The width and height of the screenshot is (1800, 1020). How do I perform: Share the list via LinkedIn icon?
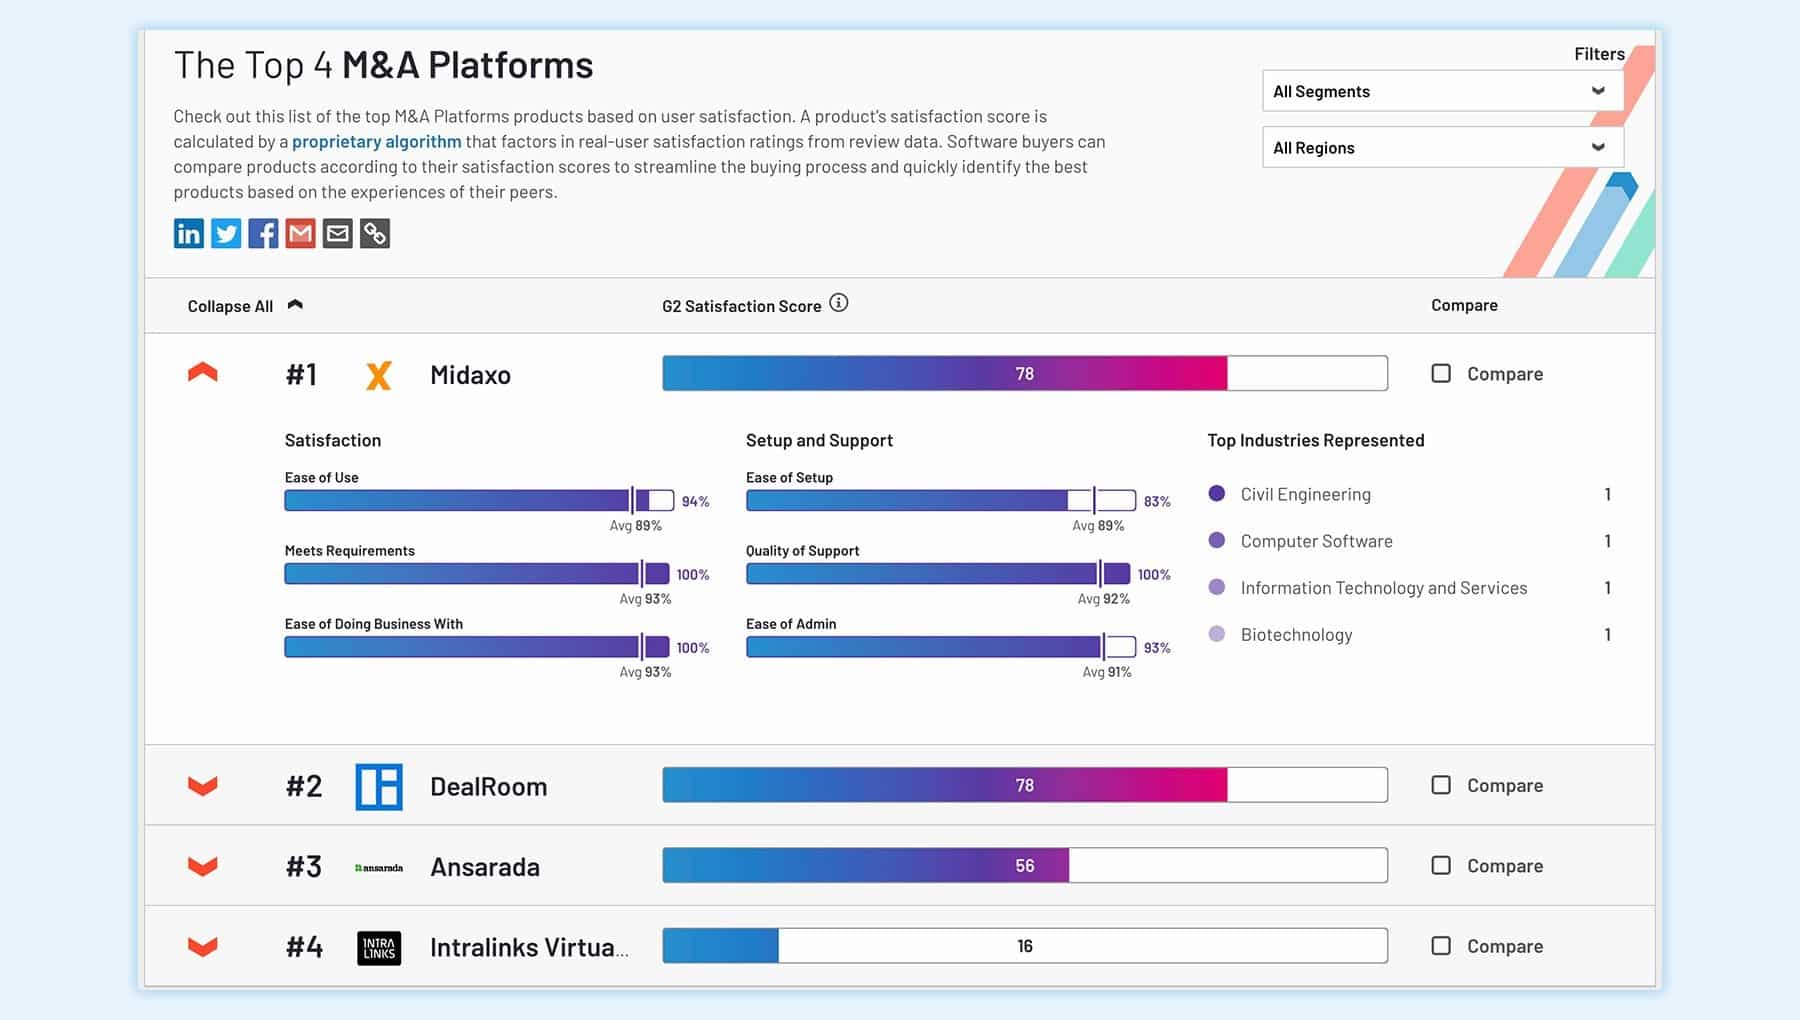(x=188, y=234)
